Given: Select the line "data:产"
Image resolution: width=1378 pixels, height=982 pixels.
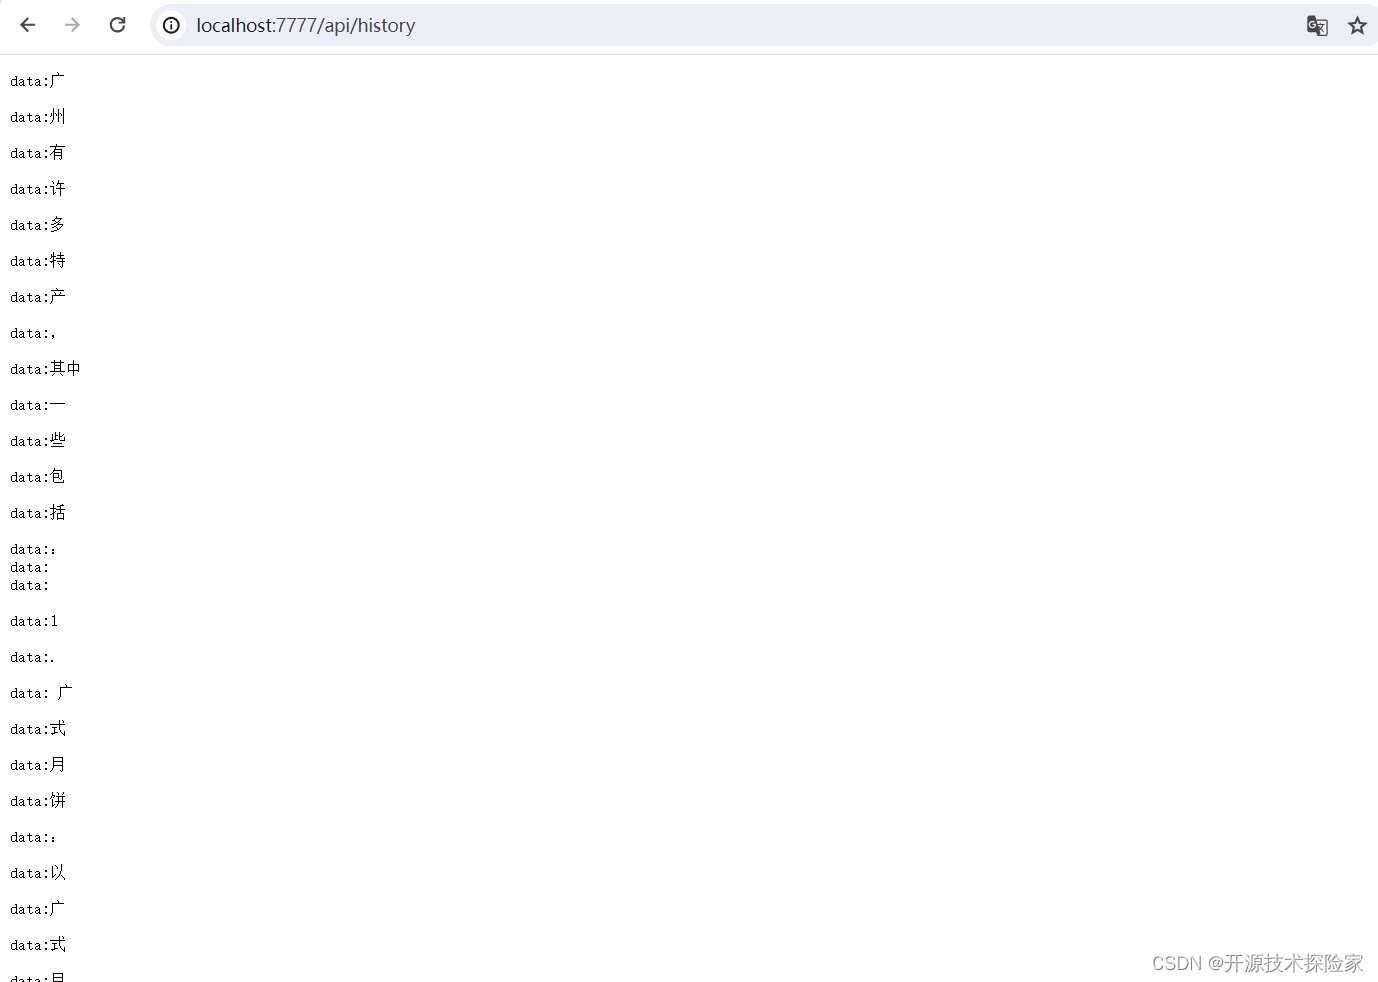Looking at the screenshot, I should [x=38, y=297].
